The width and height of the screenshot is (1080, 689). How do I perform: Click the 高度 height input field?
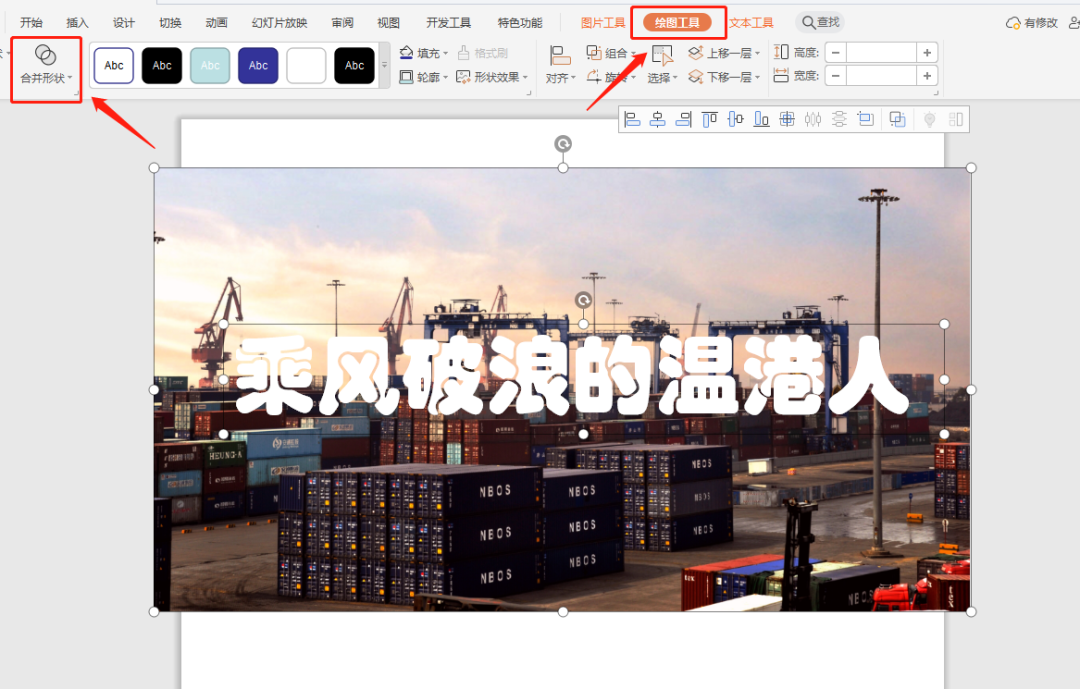pos(882,52)
